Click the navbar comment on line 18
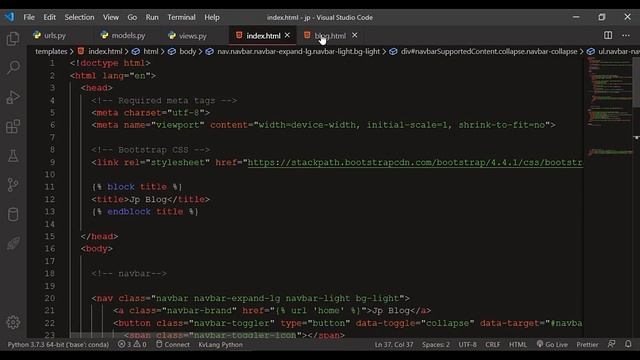This screenshot has width=640, height=360. [x=129, y=273]
